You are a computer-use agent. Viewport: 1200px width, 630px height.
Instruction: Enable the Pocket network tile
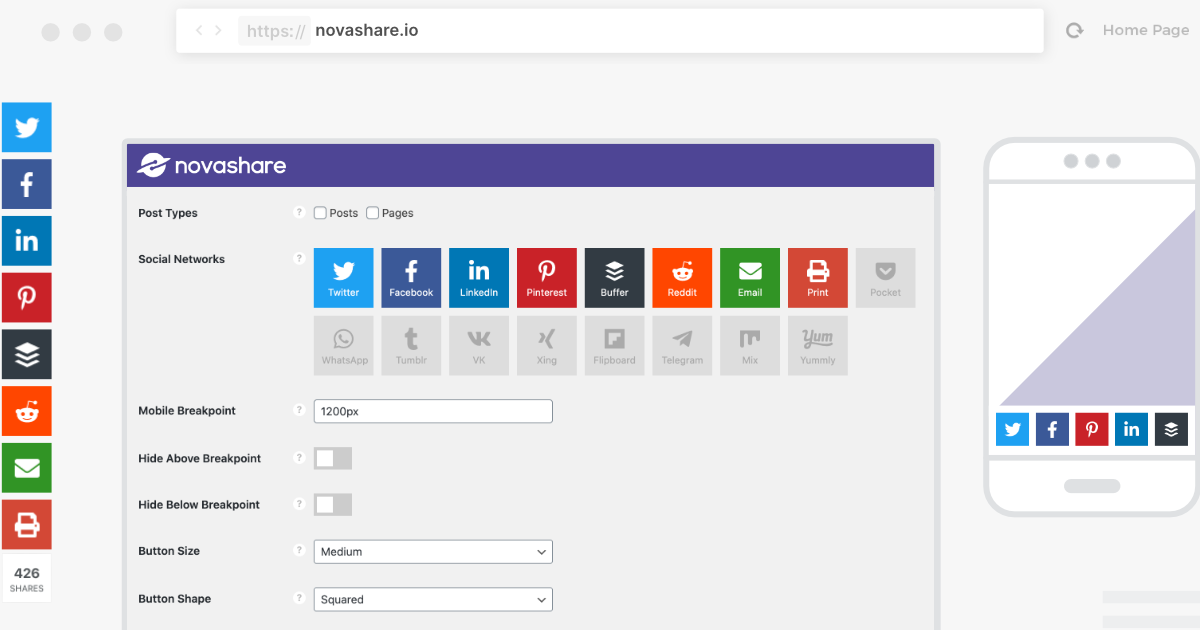tap(885, 277)
